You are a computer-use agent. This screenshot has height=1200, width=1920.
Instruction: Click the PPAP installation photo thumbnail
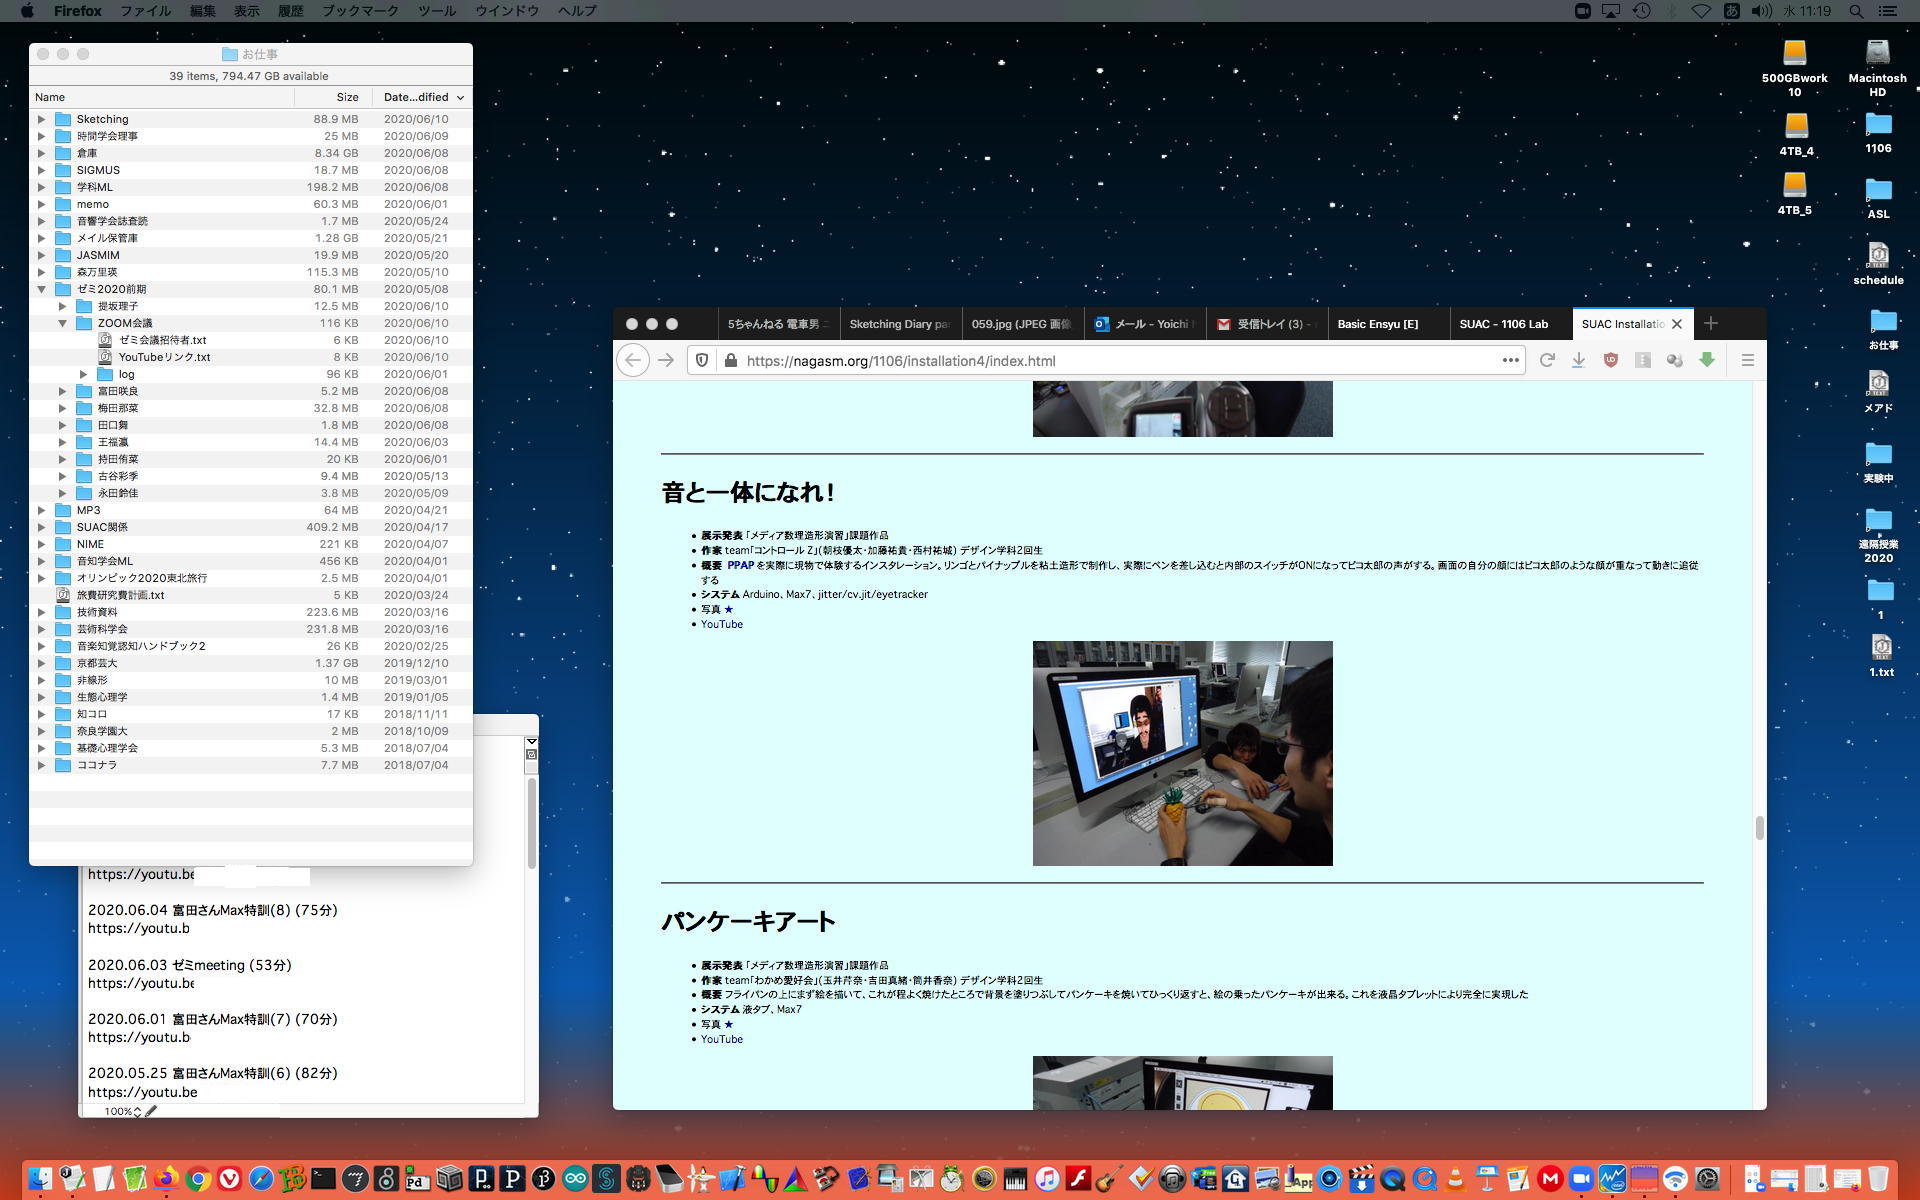click(x=1182, y=753)
